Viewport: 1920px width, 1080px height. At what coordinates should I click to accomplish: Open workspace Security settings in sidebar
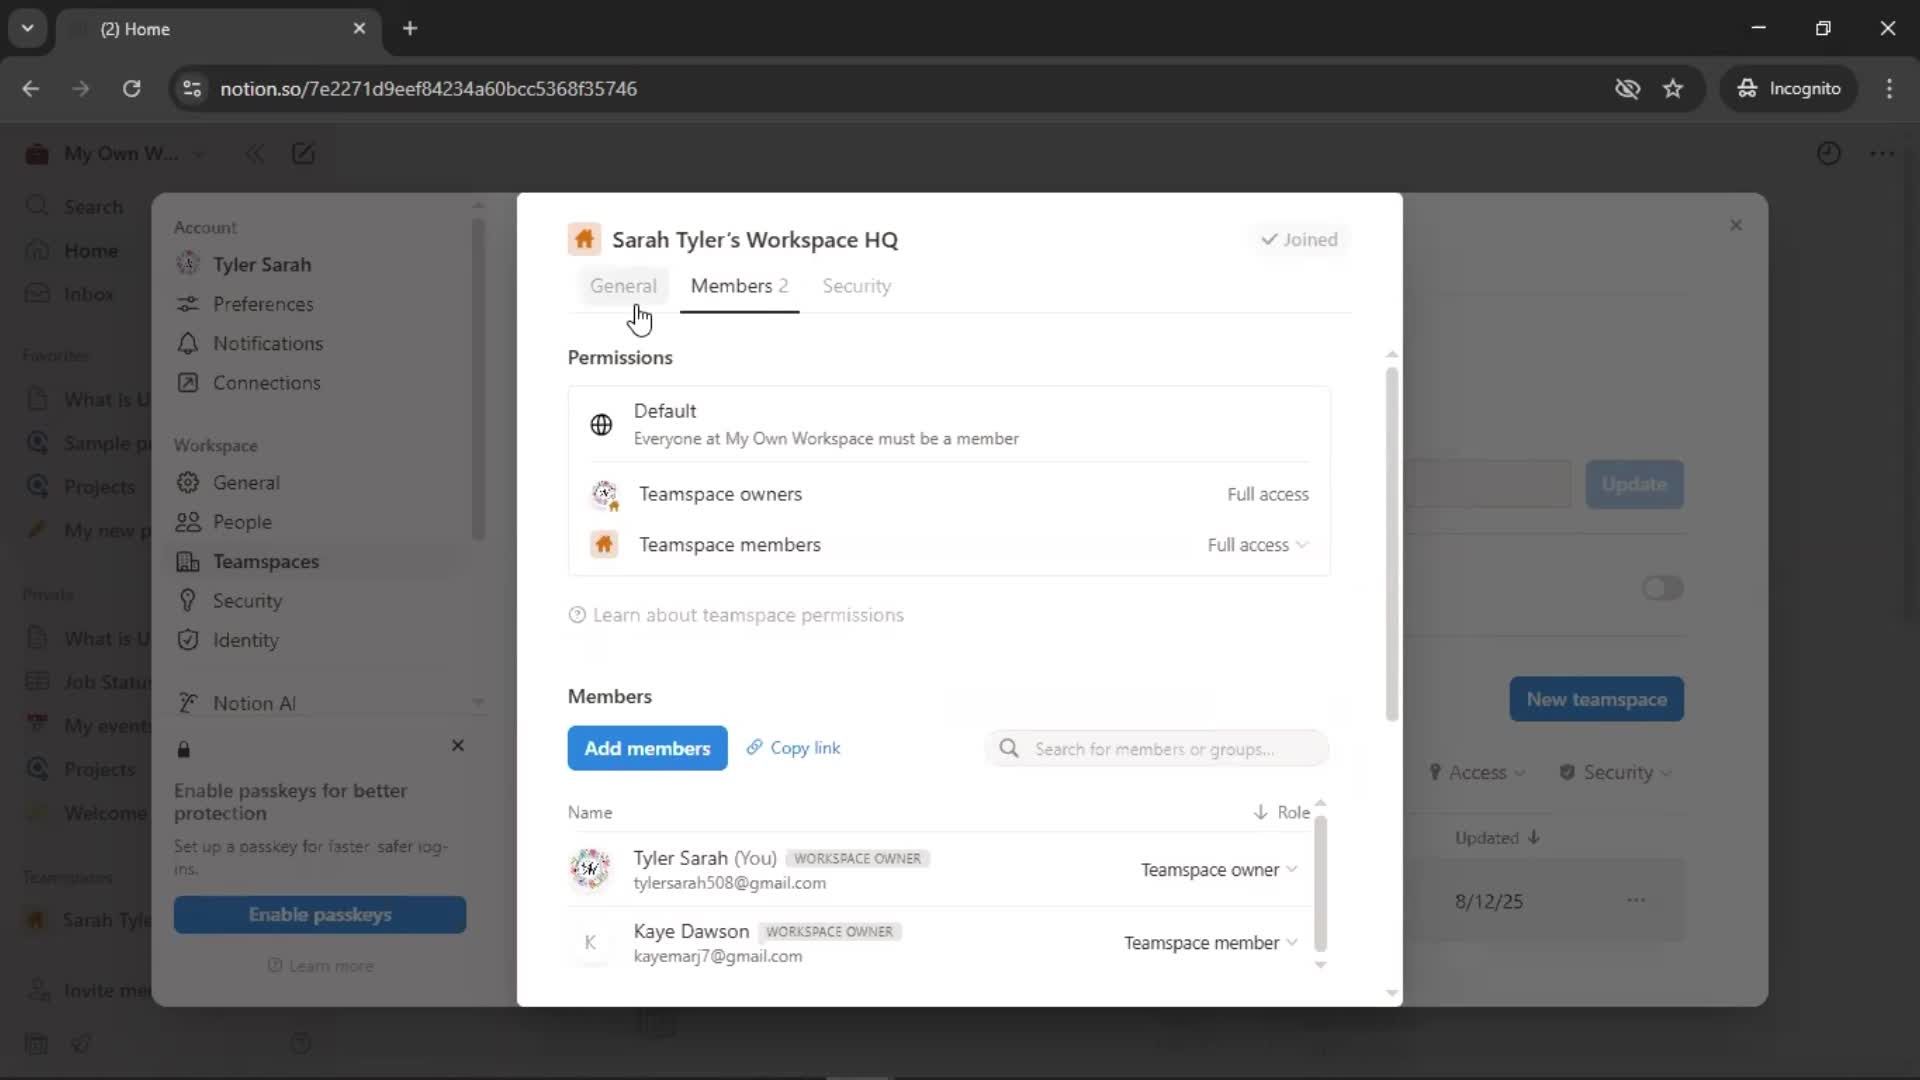pyautogui.click(x=320, y=601)
